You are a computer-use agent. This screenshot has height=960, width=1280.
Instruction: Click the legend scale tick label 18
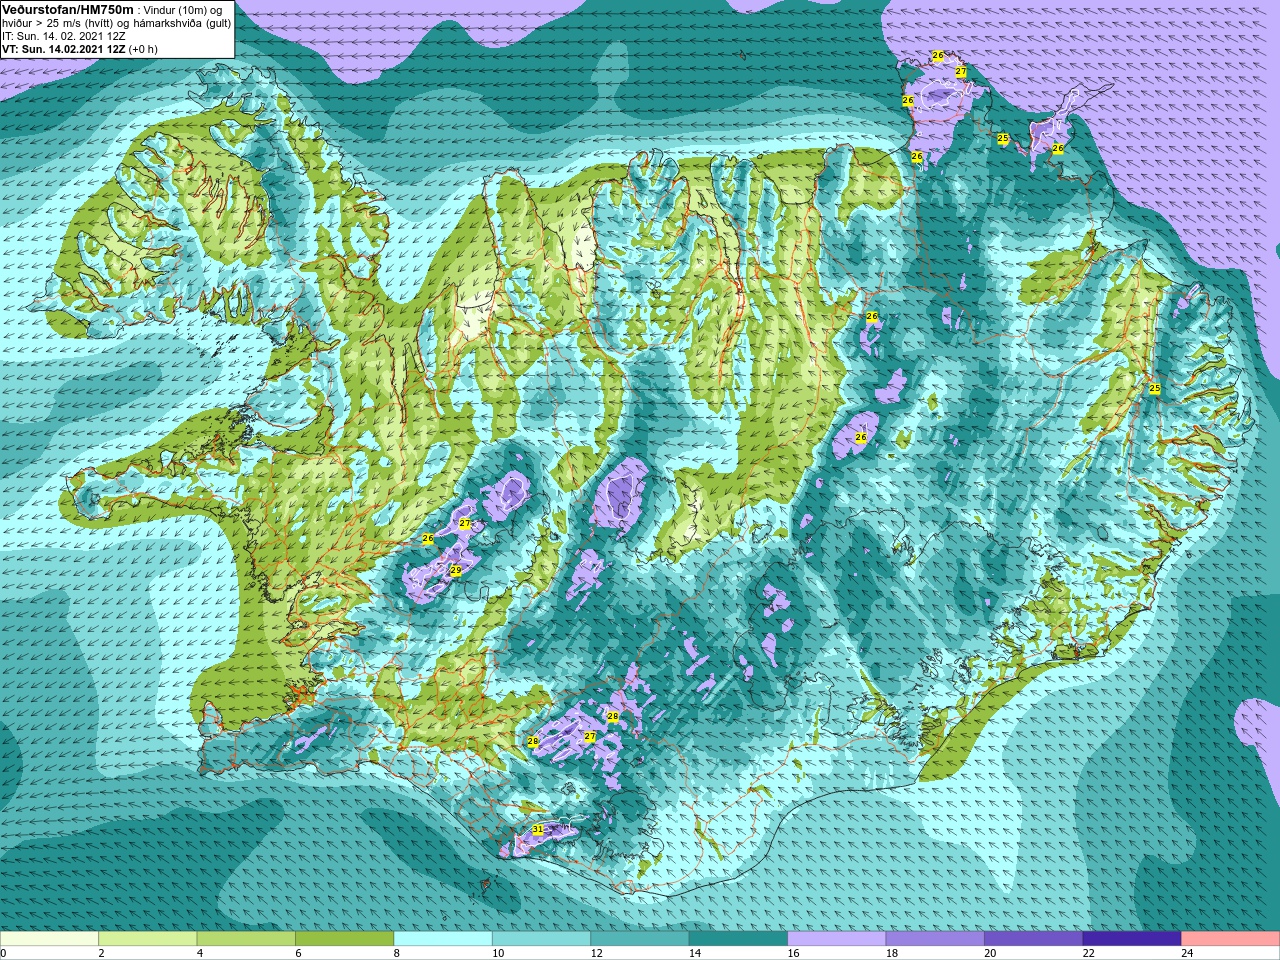click(x=892, y=953)
